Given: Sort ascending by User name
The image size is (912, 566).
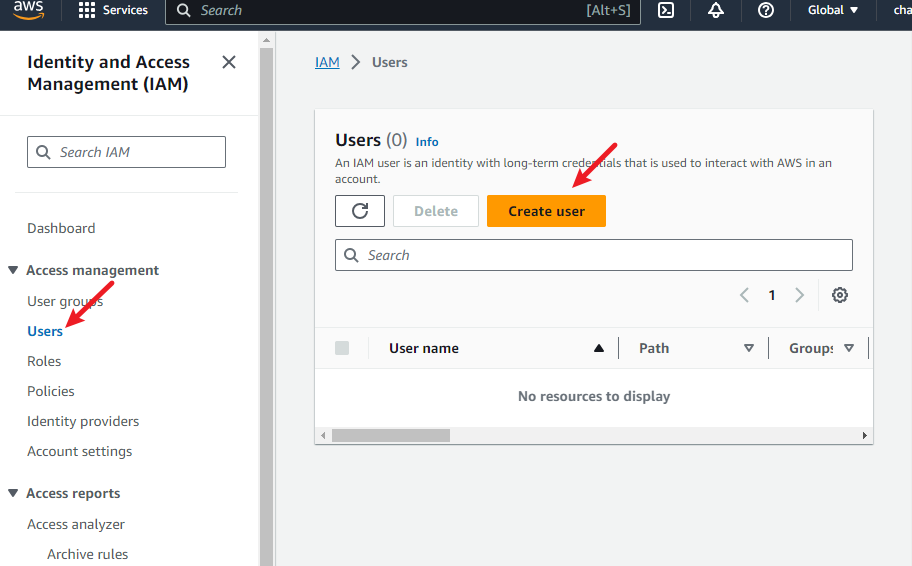Looking at the screenshot, I should click(598, 348).
